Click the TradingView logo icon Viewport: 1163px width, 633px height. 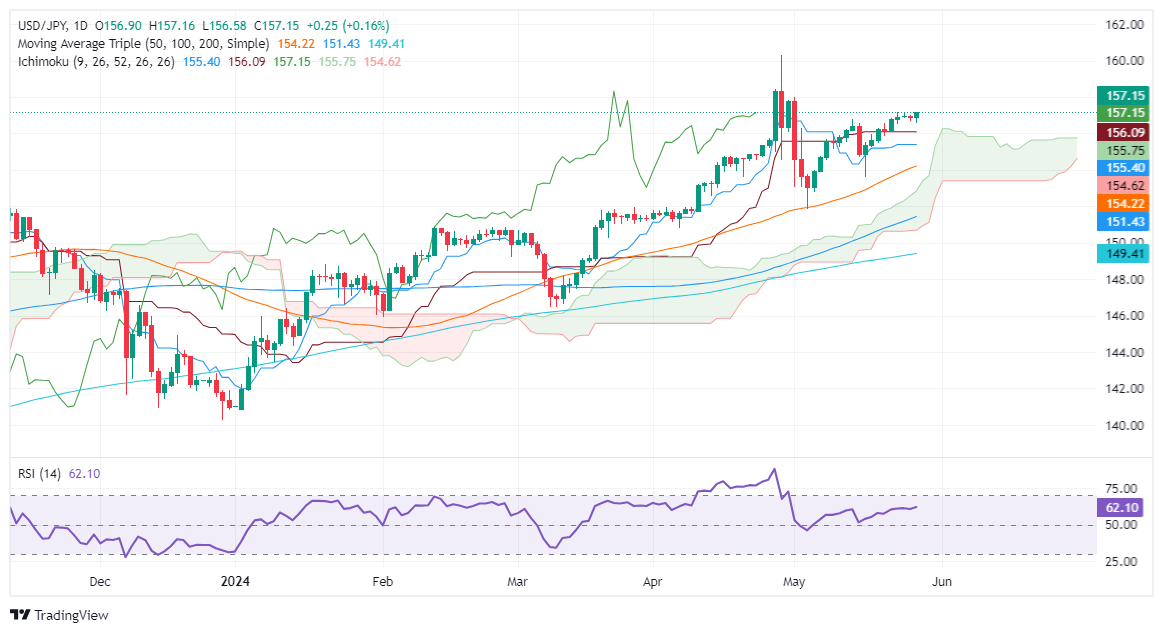[21, 615]
